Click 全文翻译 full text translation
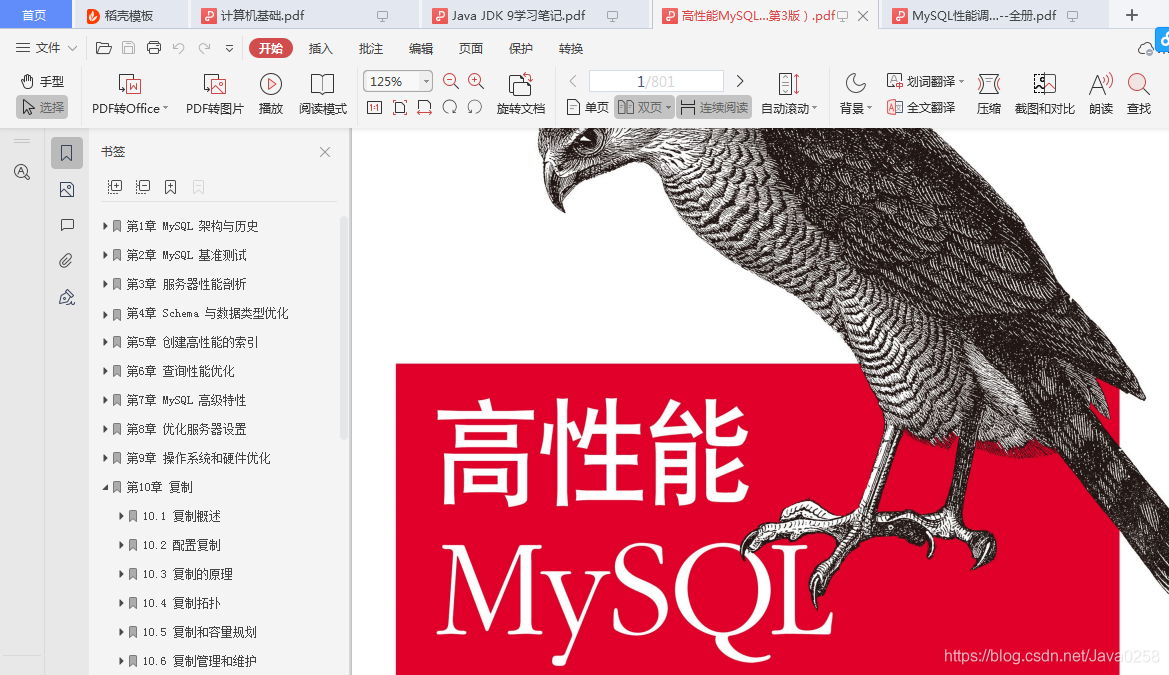Screen dimensions: 1169x675 coord(921,107)
